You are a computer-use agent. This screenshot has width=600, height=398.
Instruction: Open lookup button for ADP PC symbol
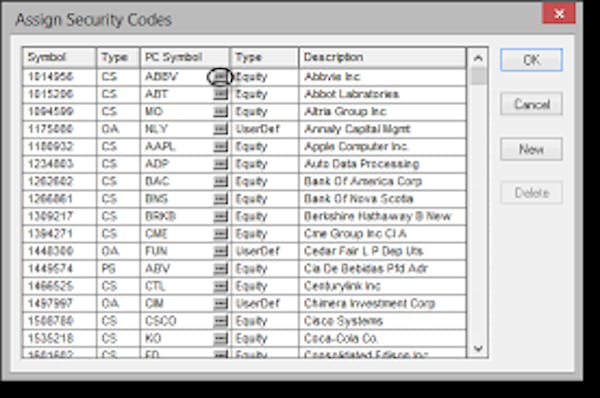pos(220,164)
